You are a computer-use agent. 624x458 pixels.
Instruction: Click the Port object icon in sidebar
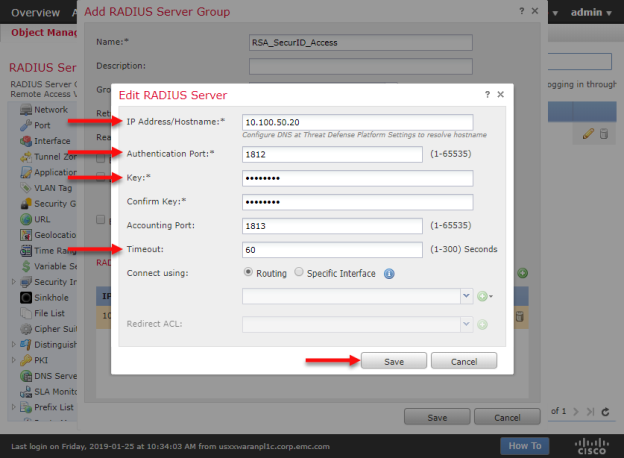[26, 125]
